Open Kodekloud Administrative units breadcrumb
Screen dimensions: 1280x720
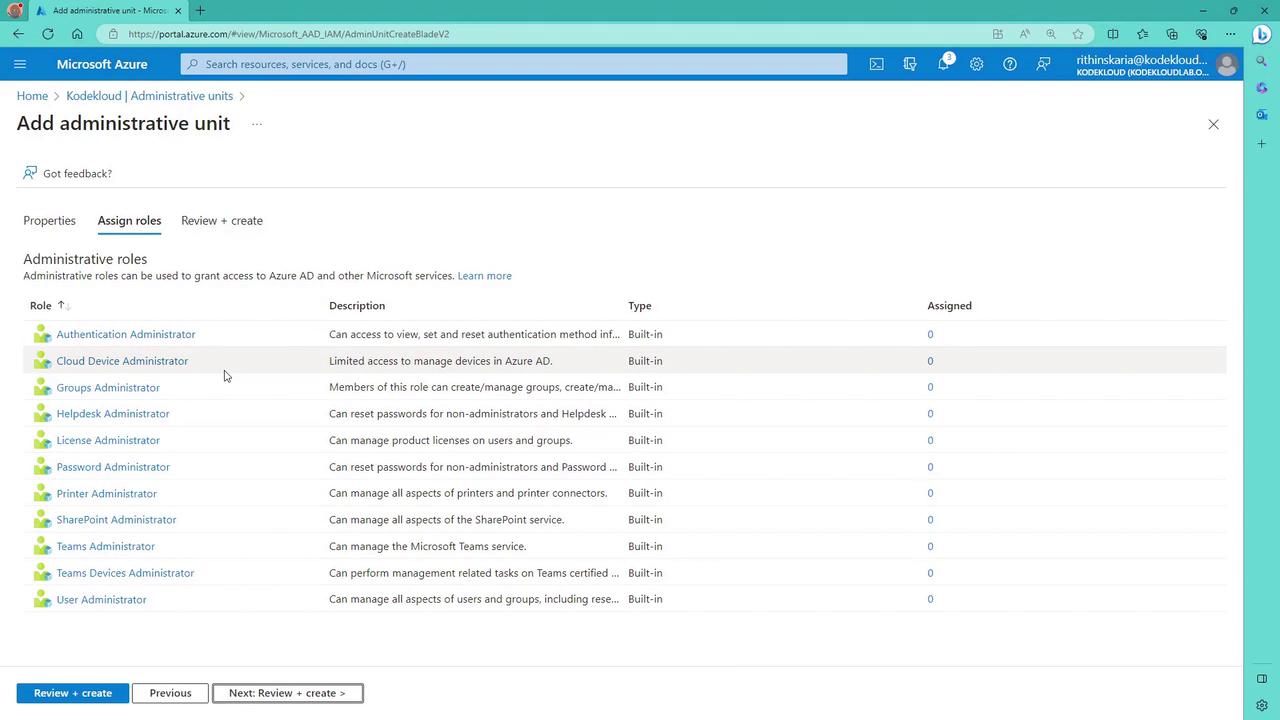149,96
